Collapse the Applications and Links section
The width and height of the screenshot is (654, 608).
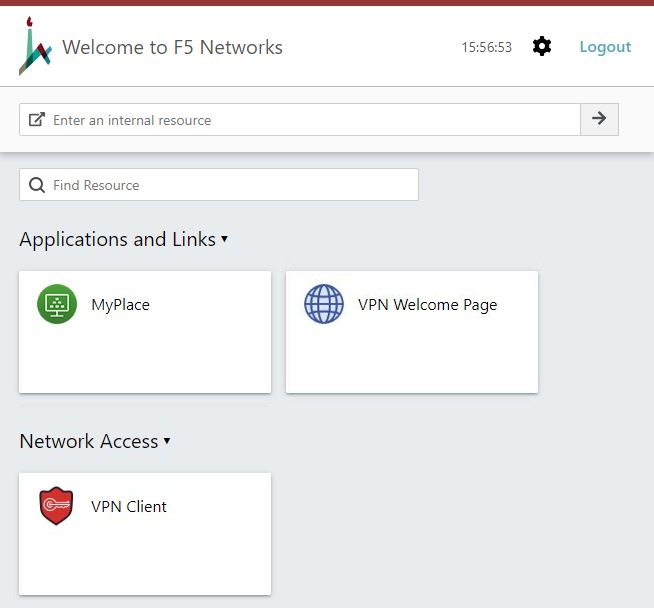click(x=224, y=239)
